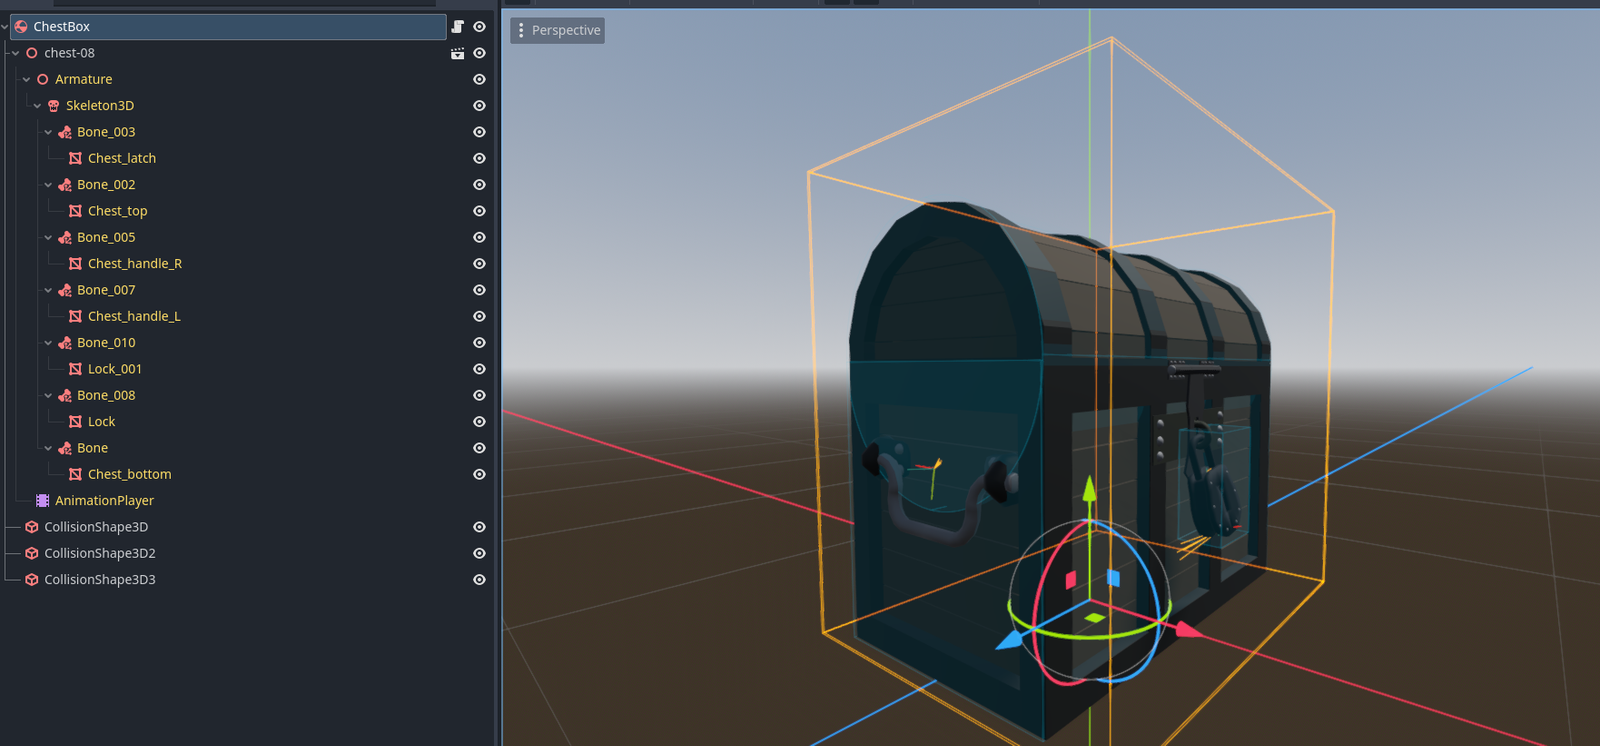
Task: Open the script attached to ChestBox
Action: pos(457,27)
